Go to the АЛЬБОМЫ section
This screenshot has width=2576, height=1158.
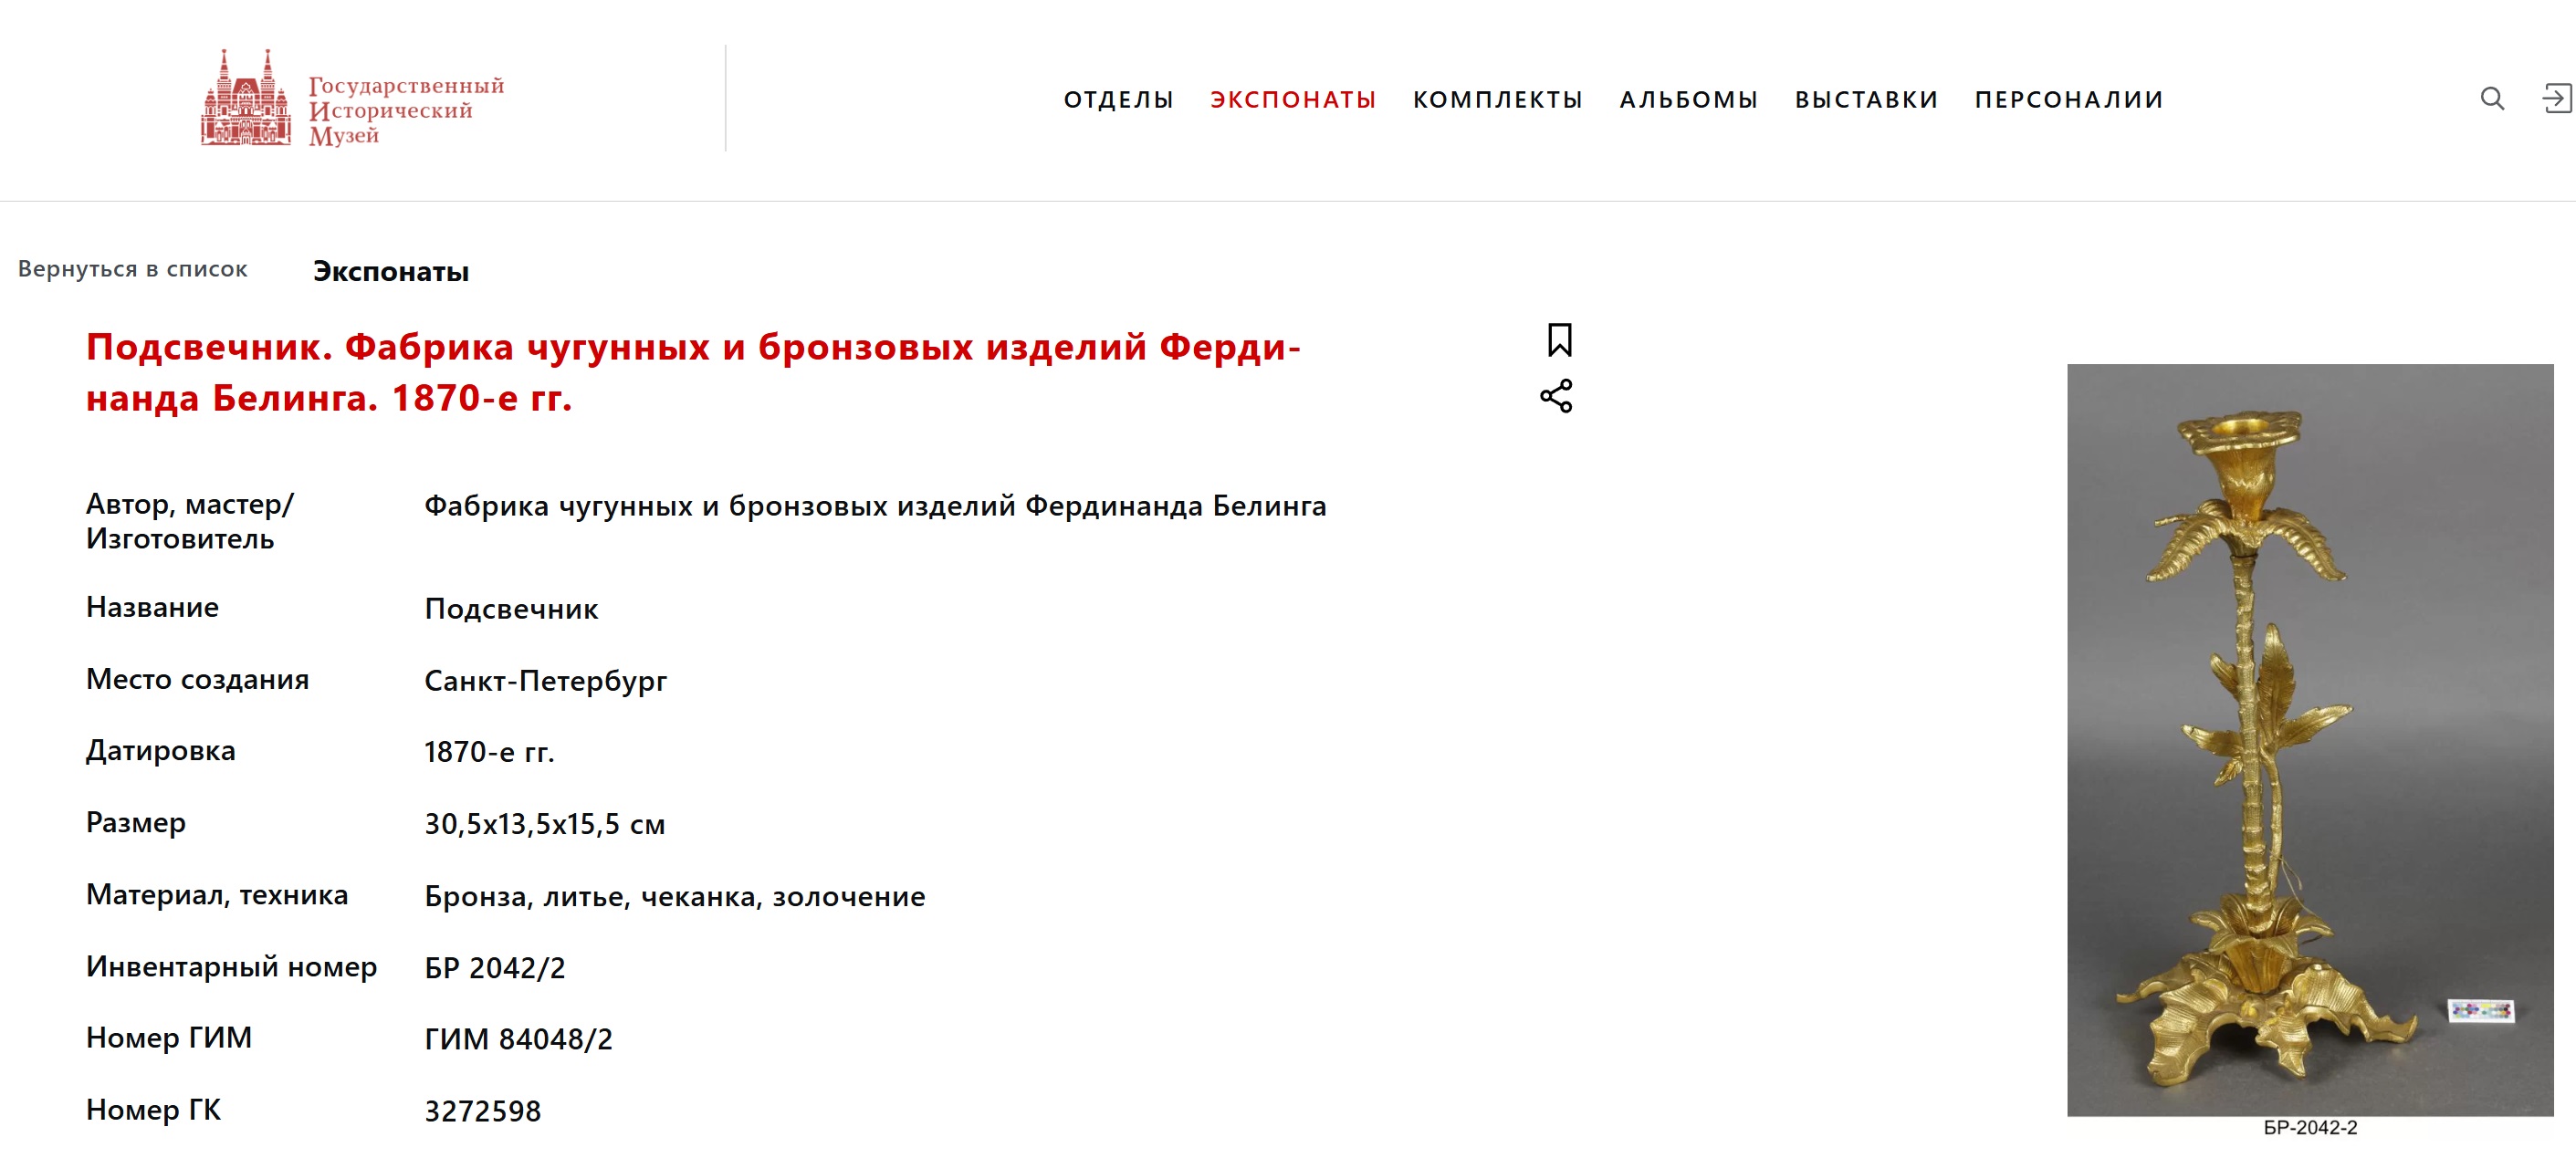tap(1688, 100)
